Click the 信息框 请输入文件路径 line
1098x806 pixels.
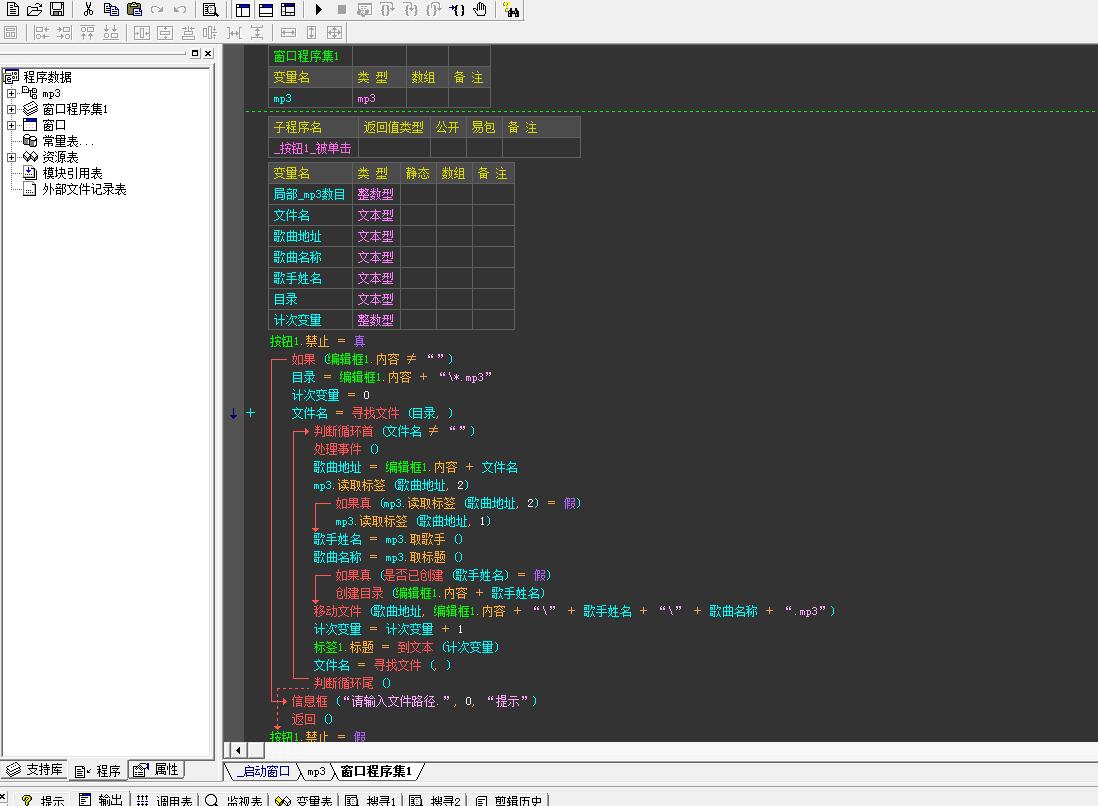click(x=414, y=701)
